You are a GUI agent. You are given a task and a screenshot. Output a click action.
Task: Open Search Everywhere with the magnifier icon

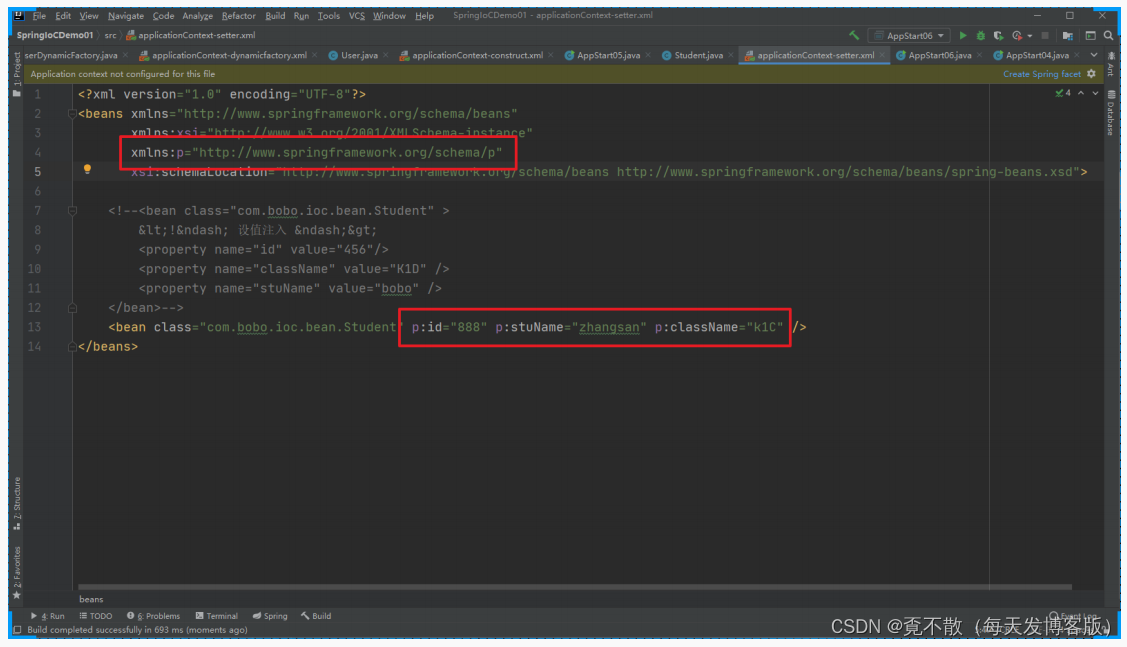click(1108, 35)
